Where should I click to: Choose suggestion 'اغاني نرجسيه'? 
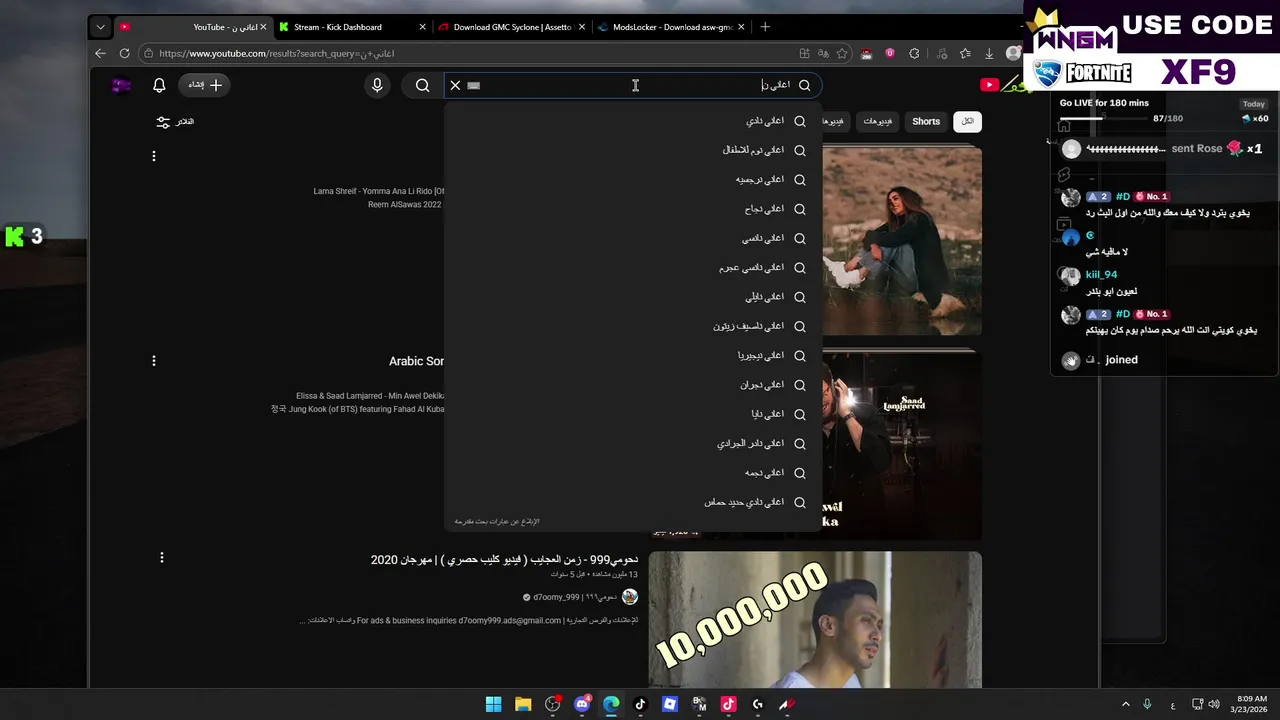click(x=633, y=180)
